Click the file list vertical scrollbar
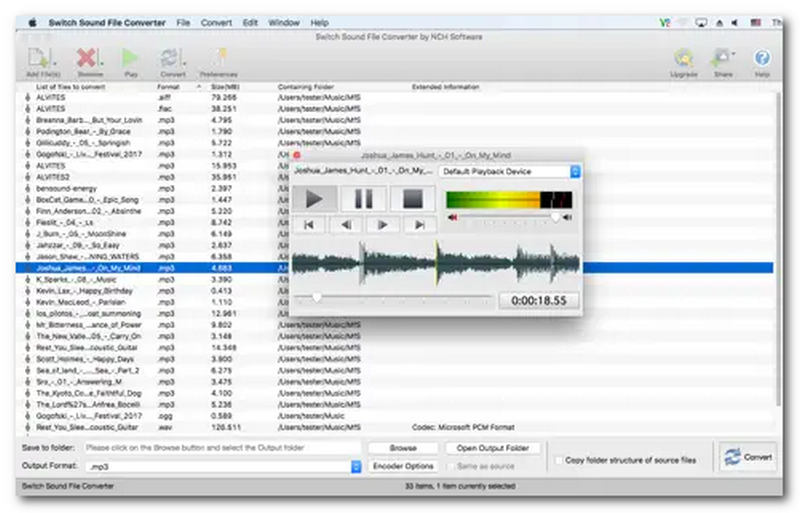Screen dimensions: 800x513 (x=778, y=250)
